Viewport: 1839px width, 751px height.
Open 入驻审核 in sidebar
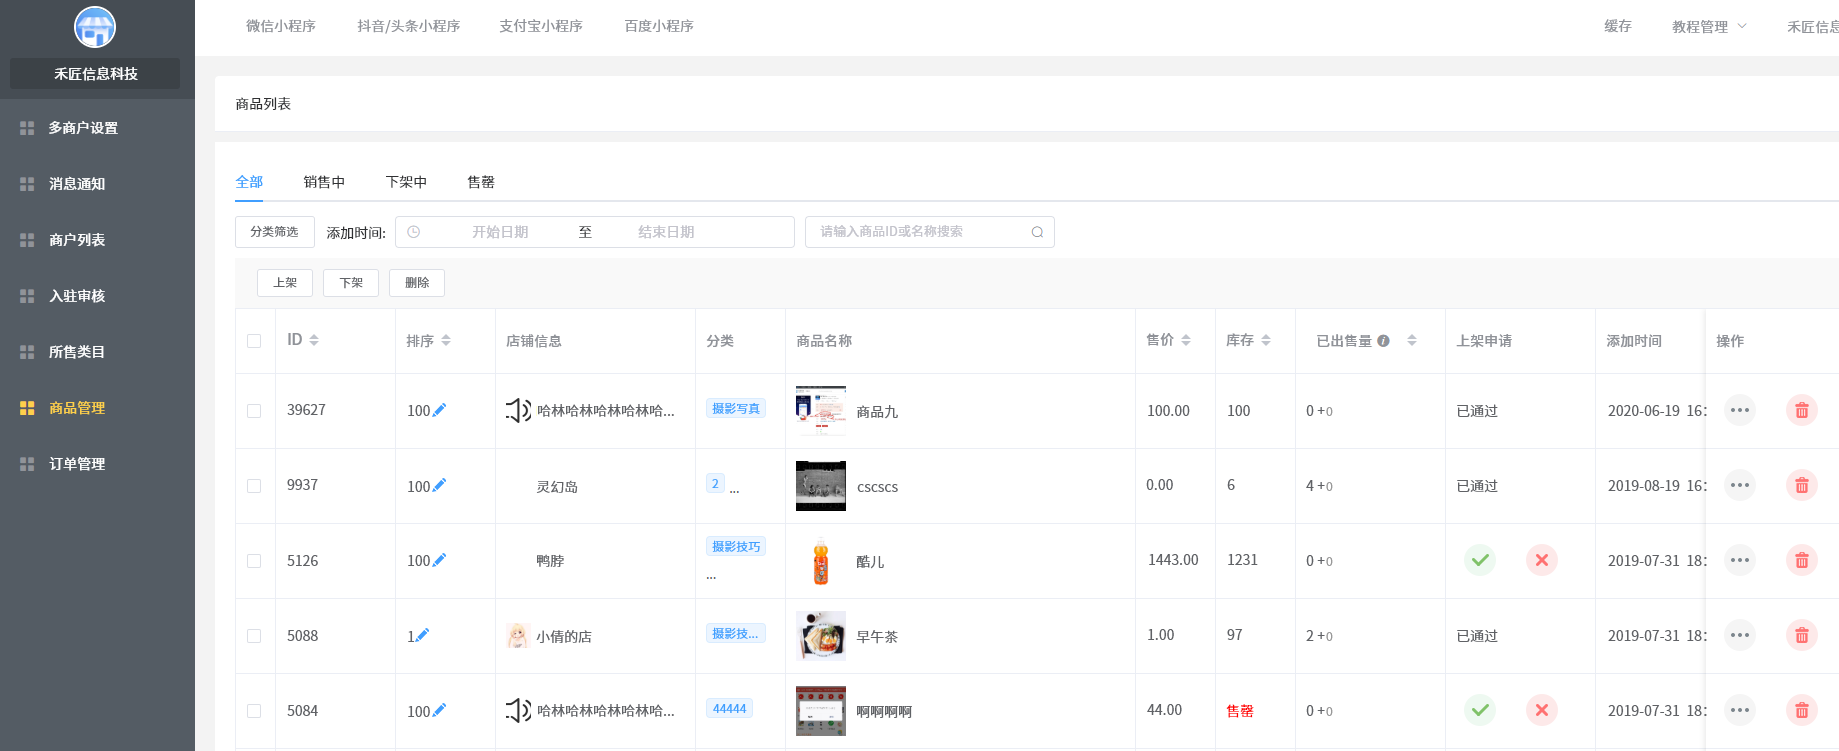77,296
